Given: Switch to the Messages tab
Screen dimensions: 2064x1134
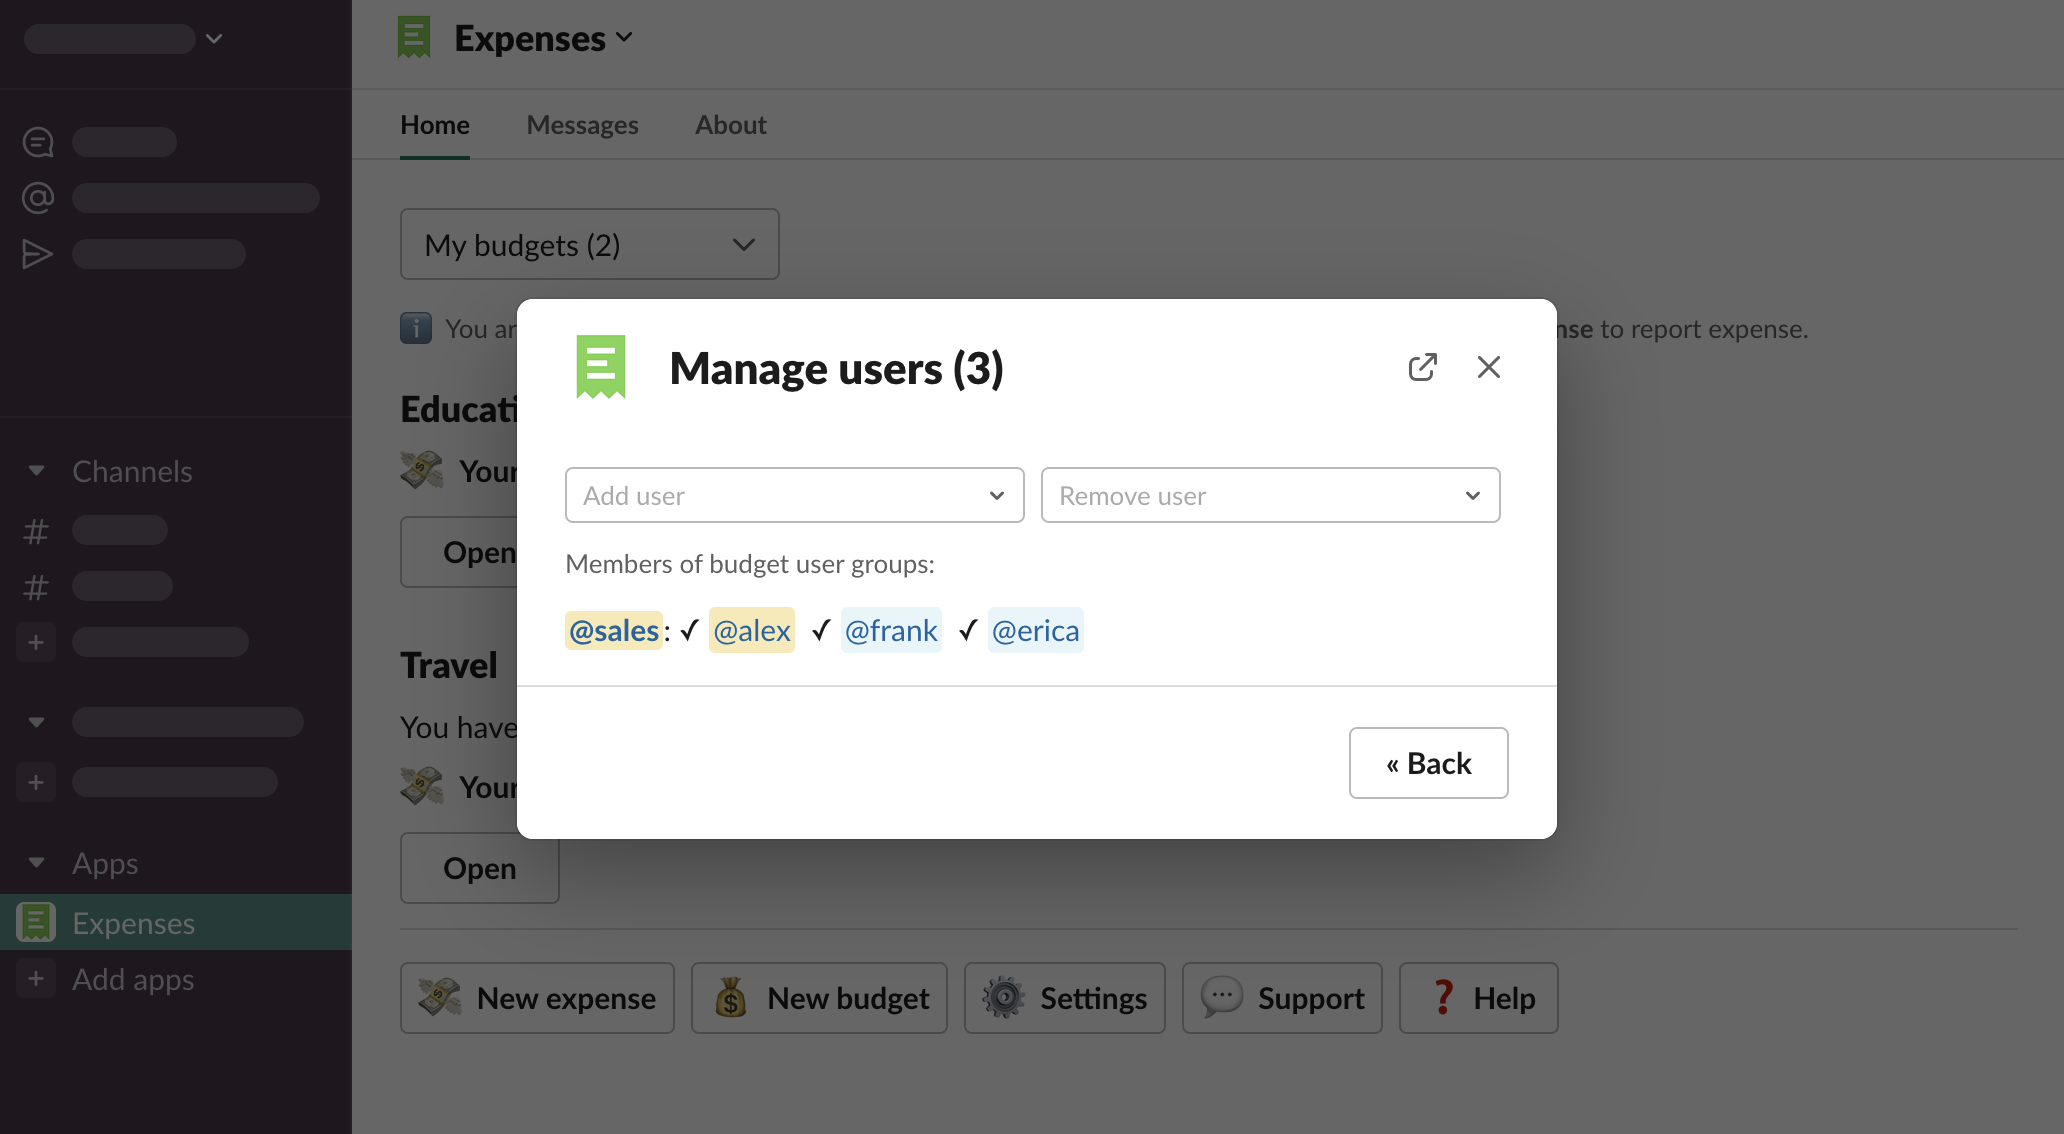Looking at the screenshot, I should [582, 125].
